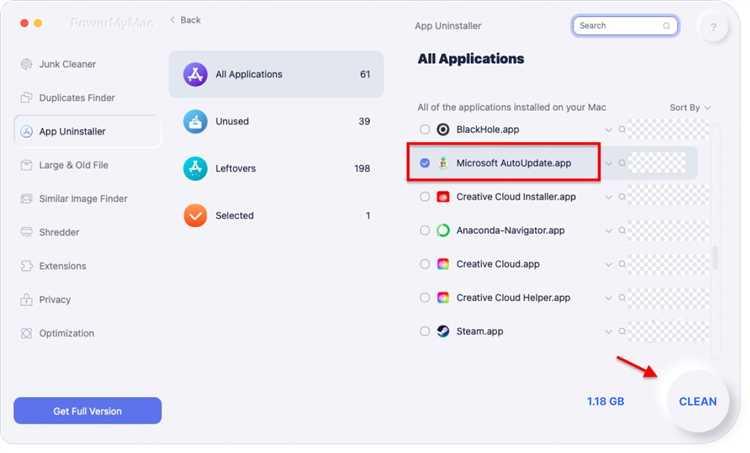
Task: Check the BlackHole.app checkbox
Action: click(424, 130)
